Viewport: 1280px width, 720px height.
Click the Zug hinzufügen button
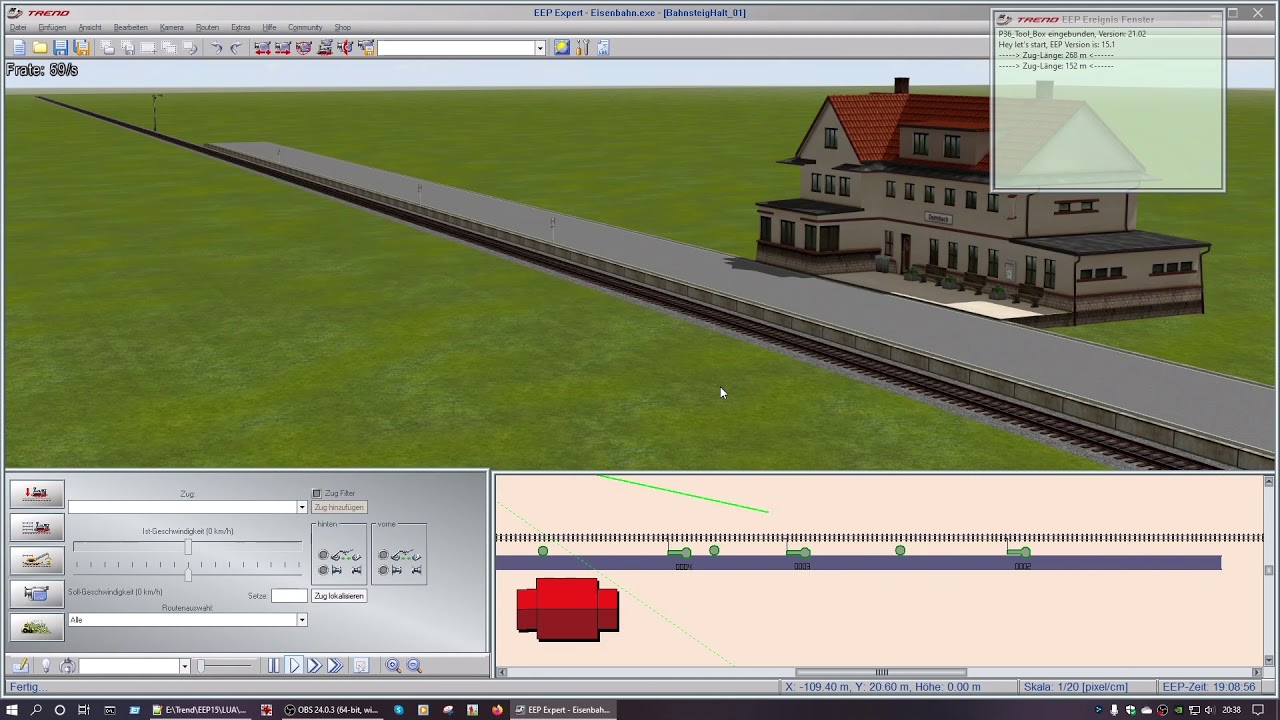[339, 507]
